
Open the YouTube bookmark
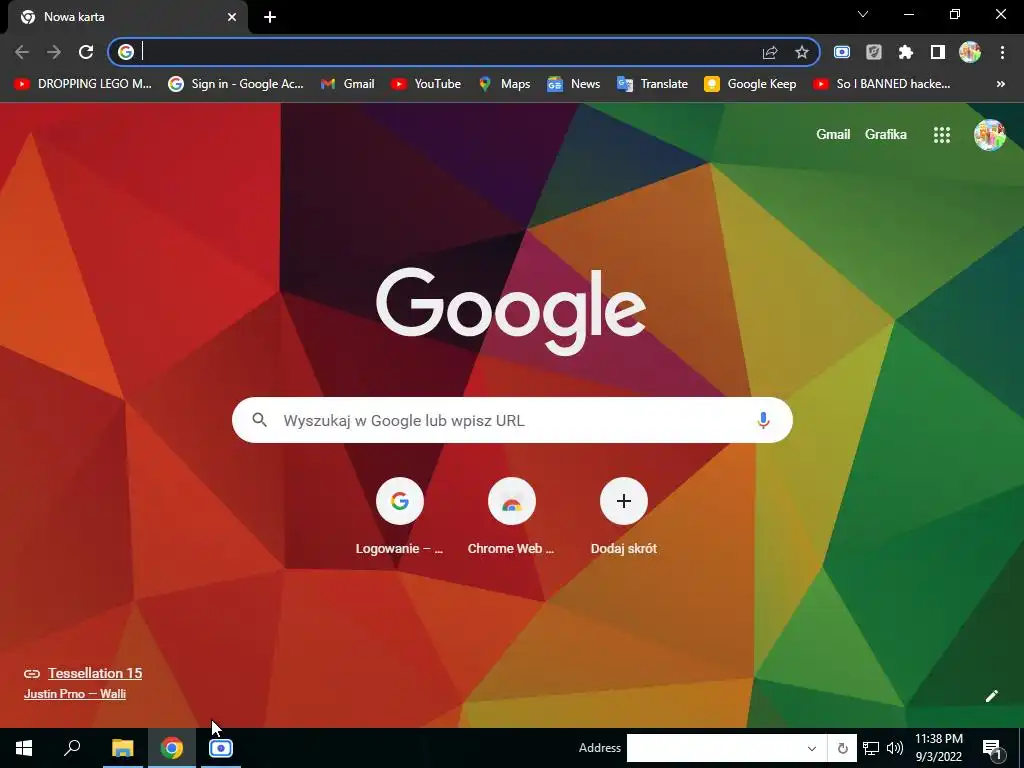point(426,84)
